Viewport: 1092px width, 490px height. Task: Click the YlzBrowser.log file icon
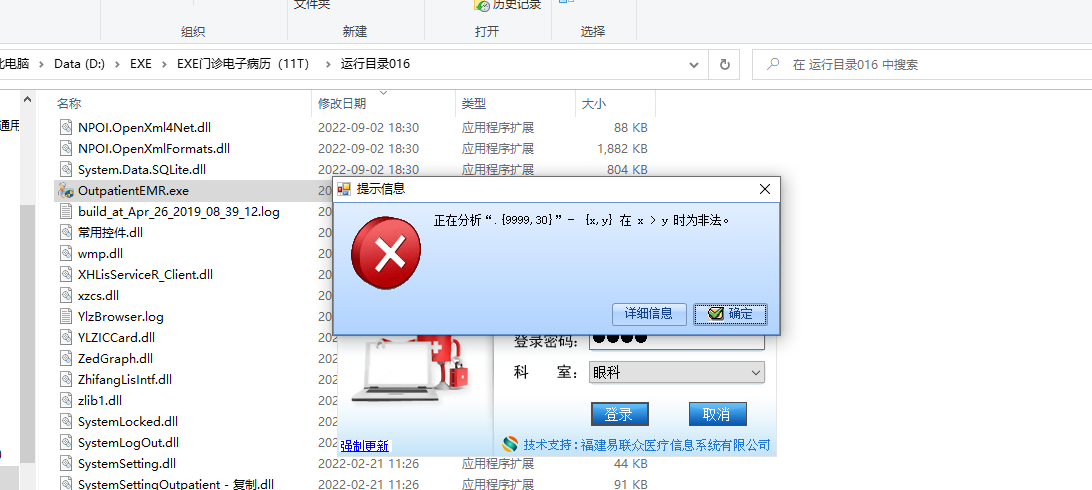tap(66, 317)
